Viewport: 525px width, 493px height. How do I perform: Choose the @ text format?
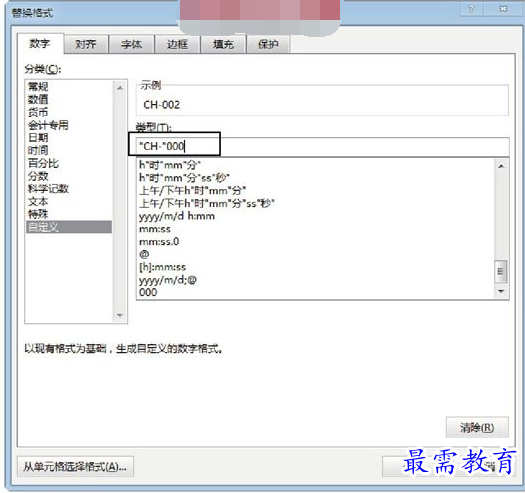[x=315, y=254]
